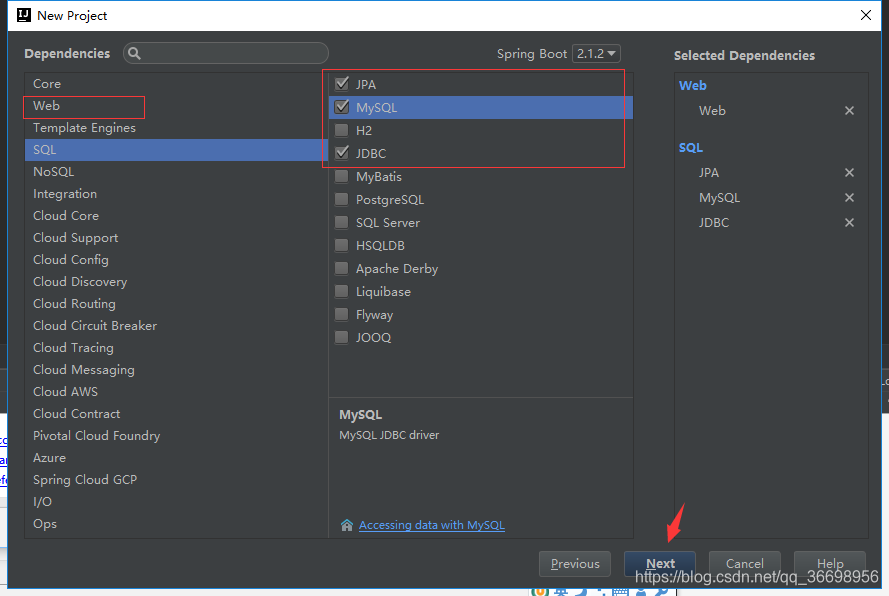Proceed with the Next button
The width and height of the screenshot is (889, 596).
[x=660, y=564]
